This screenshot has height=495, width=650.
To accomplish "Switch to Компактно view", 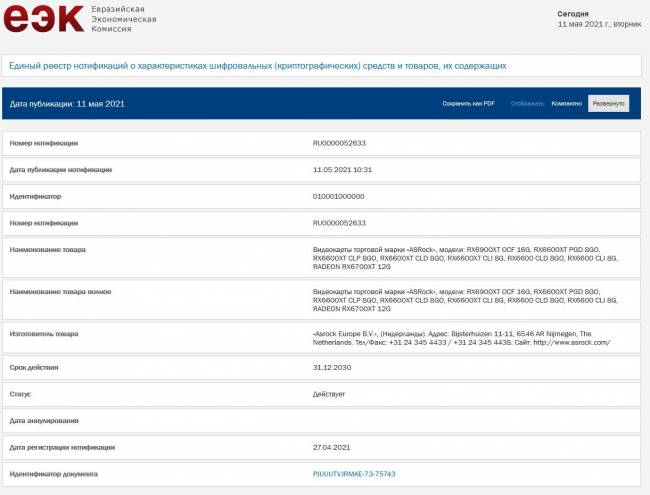I will point(566,103).
